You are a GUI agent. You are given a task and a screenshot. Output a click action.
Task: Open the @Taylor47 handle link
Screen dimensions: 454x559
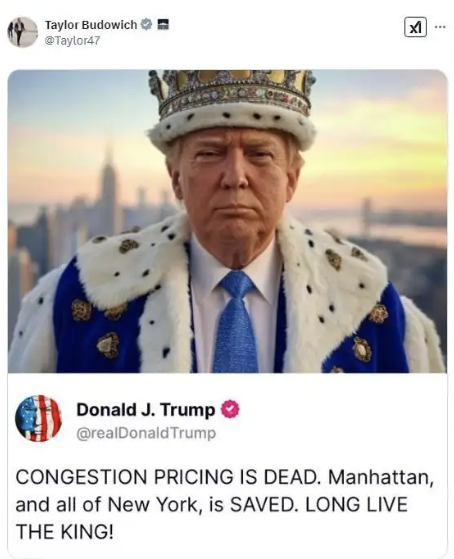tap(72, 41)
